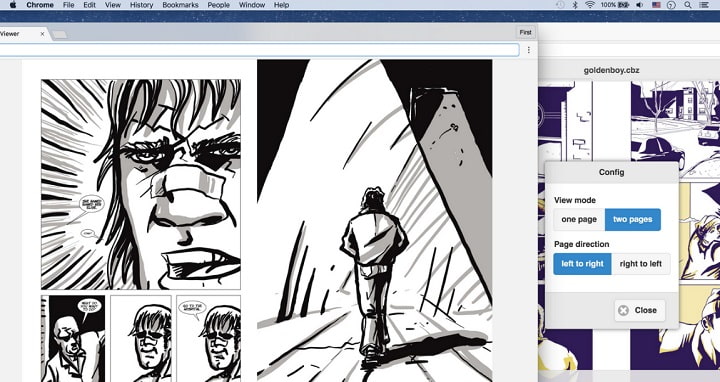The height and width of the screenshot is (382, 720).
Task: Open the People menu
Action: pos(219,5)
